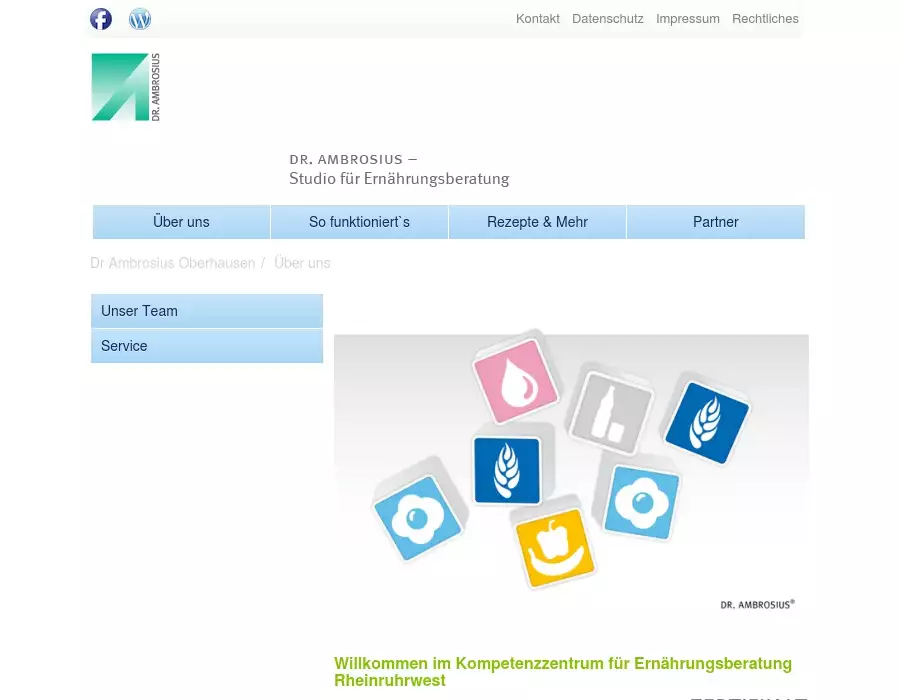Click the Dr. Ambrosius green logo
The image size is (900, 700).
125,87
